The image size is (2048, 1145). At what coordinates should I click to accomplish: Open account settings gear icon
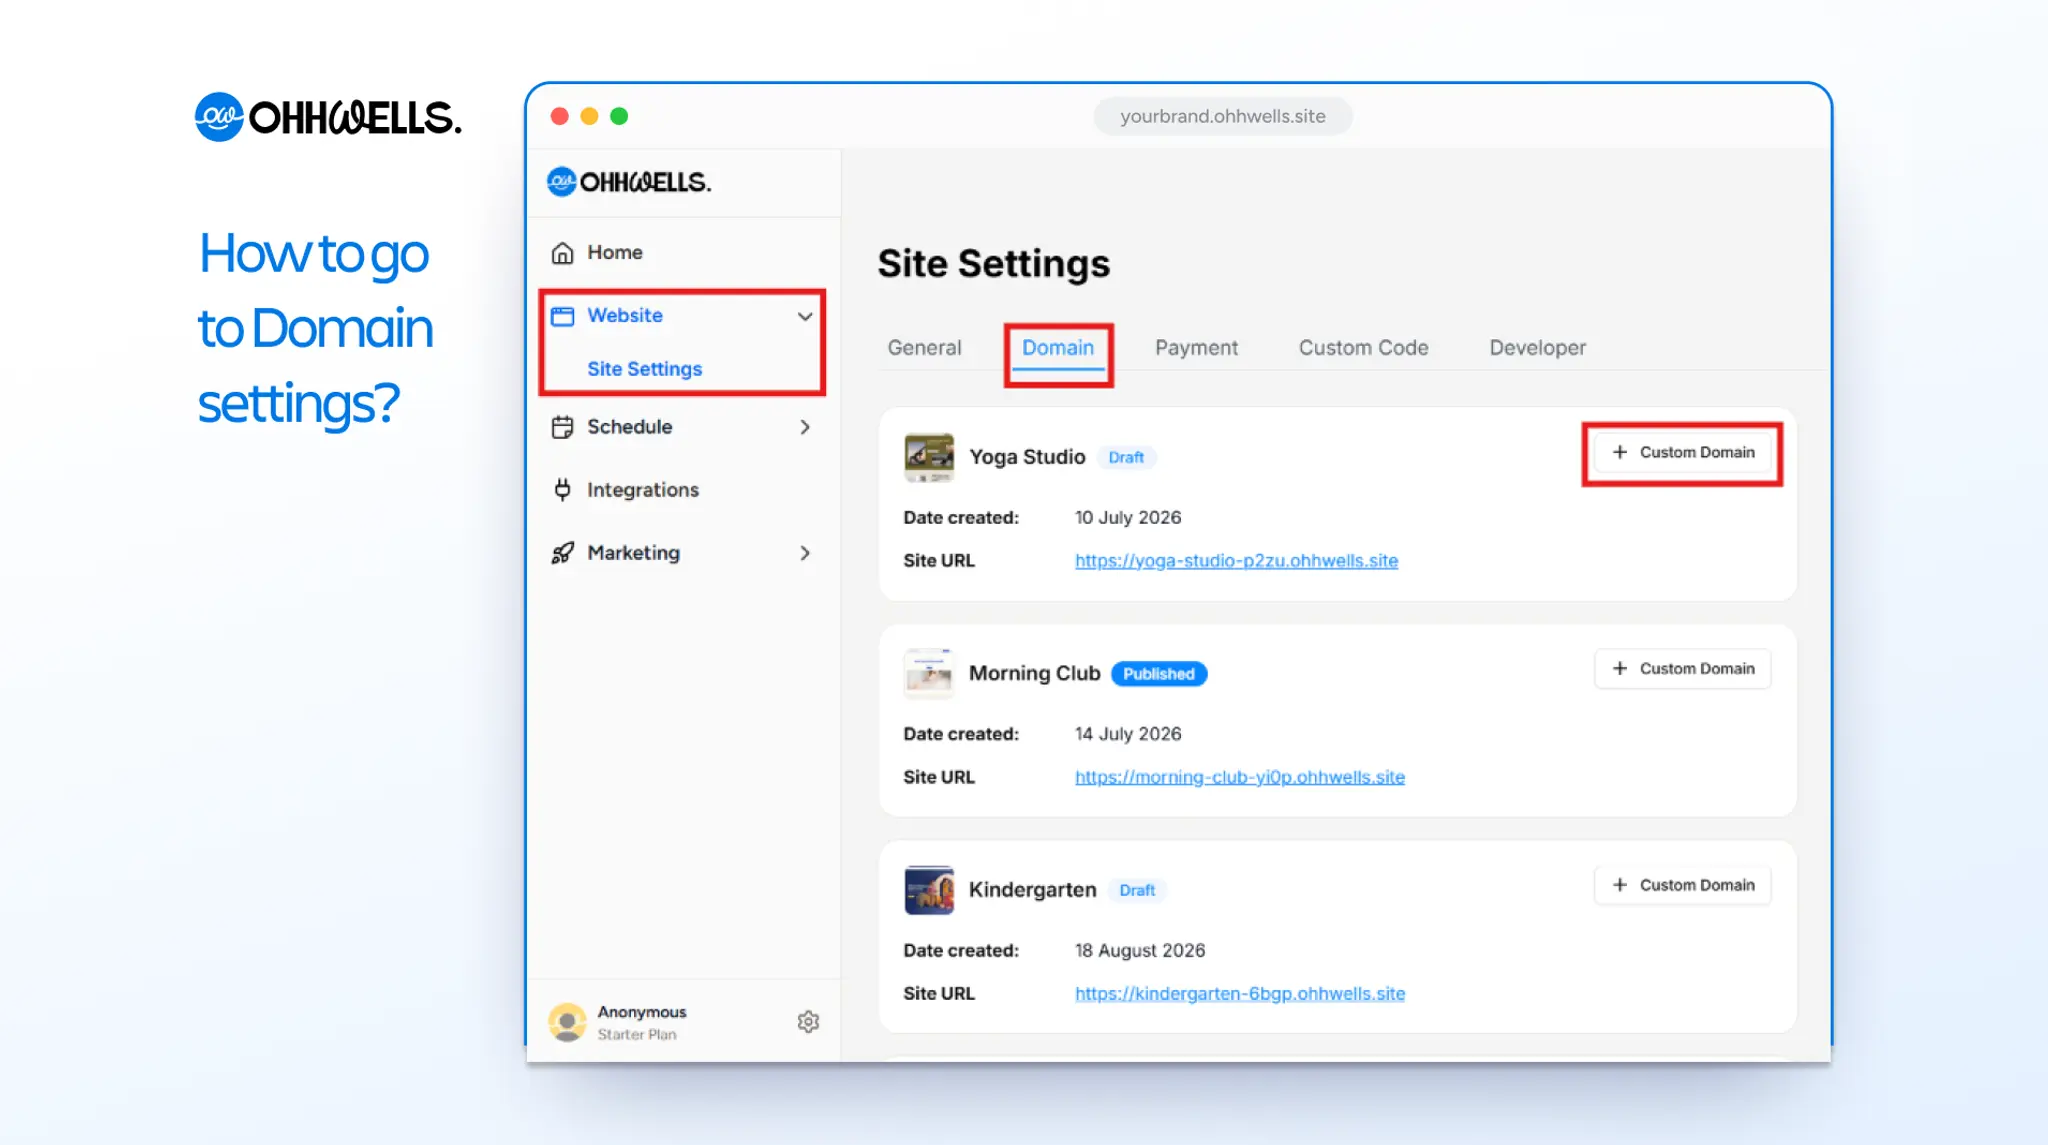click(x=808, y=1021)
